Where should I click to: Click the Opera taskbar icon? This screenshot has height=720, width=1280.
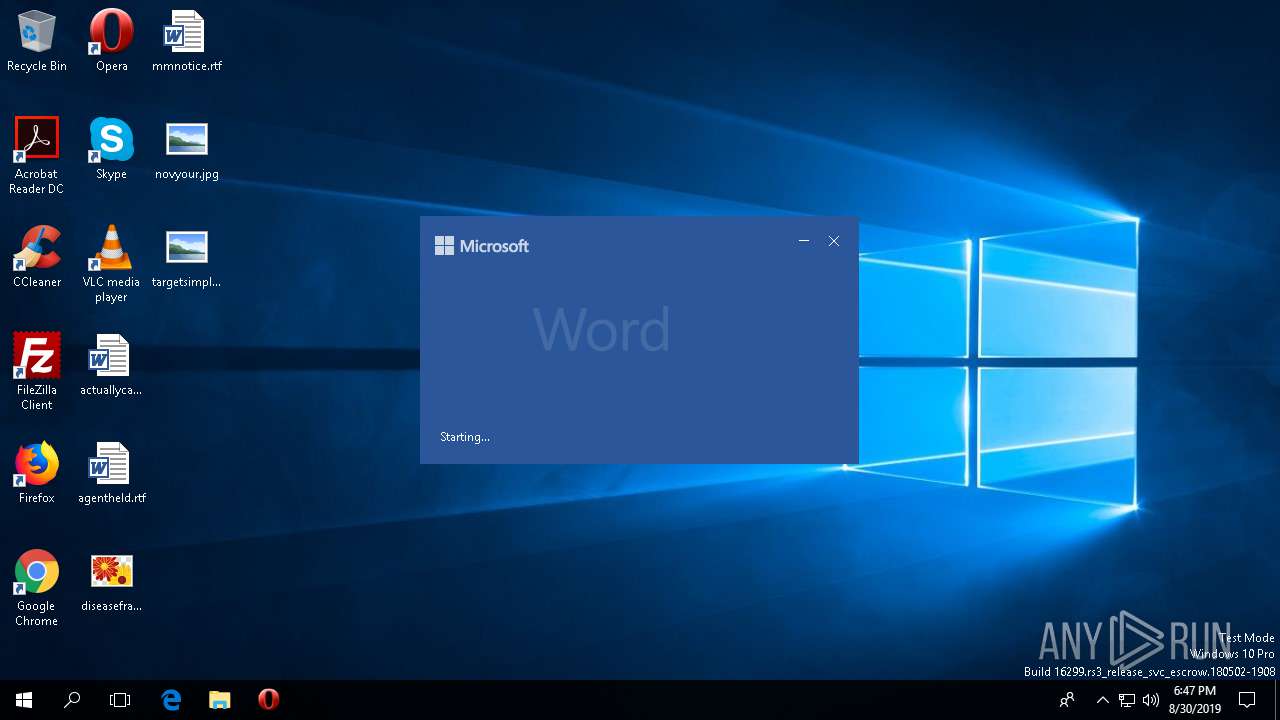point(268,700)
